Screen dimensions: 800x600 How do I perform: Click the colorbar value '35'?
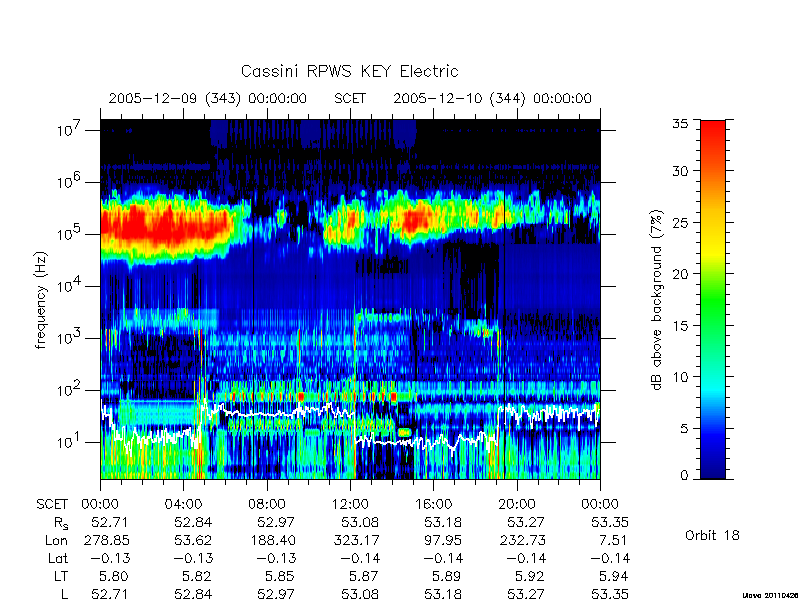coord(680,124)
